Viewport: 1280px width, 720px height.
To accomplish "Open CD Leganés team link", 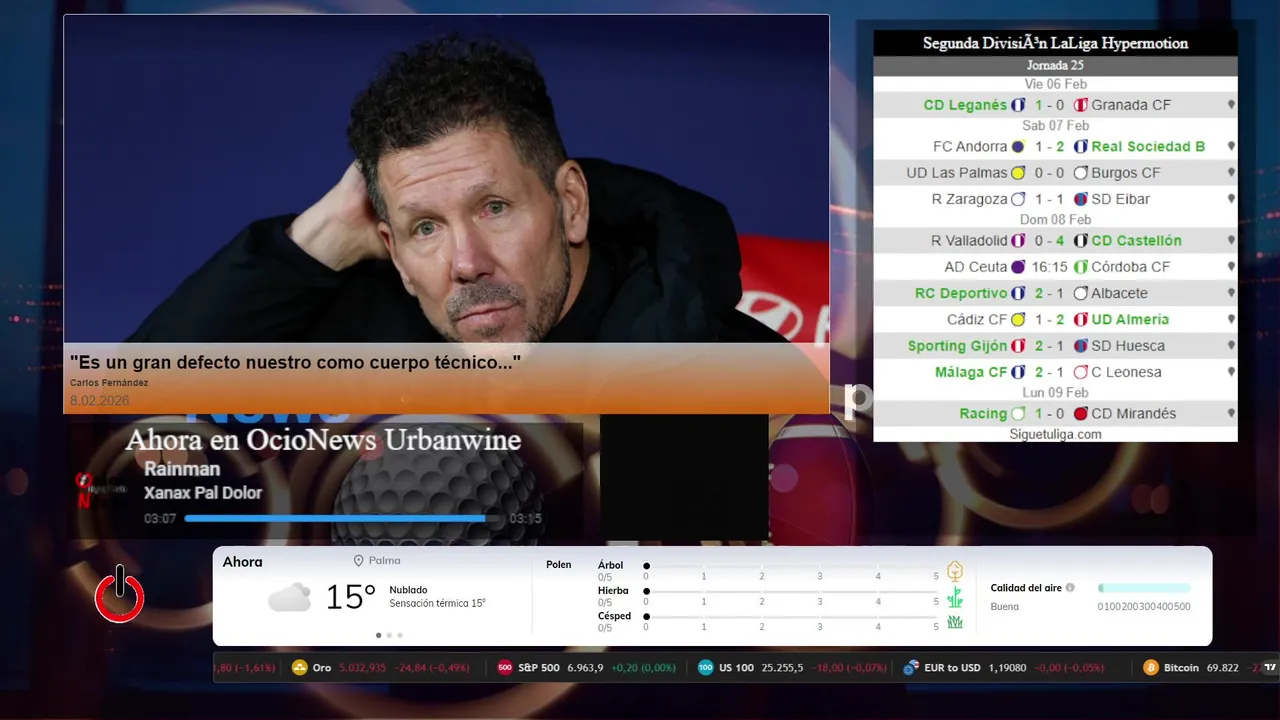I will (x=965, y=105).
